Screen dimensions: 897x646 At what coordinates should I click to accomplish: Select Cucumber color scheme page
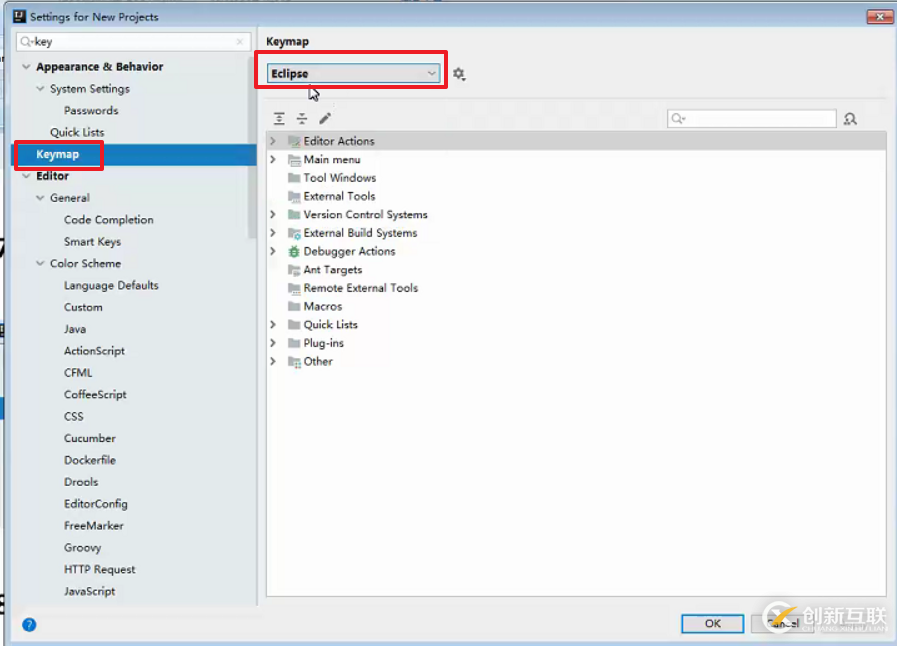pyautogui.click(x=90, y=438)
